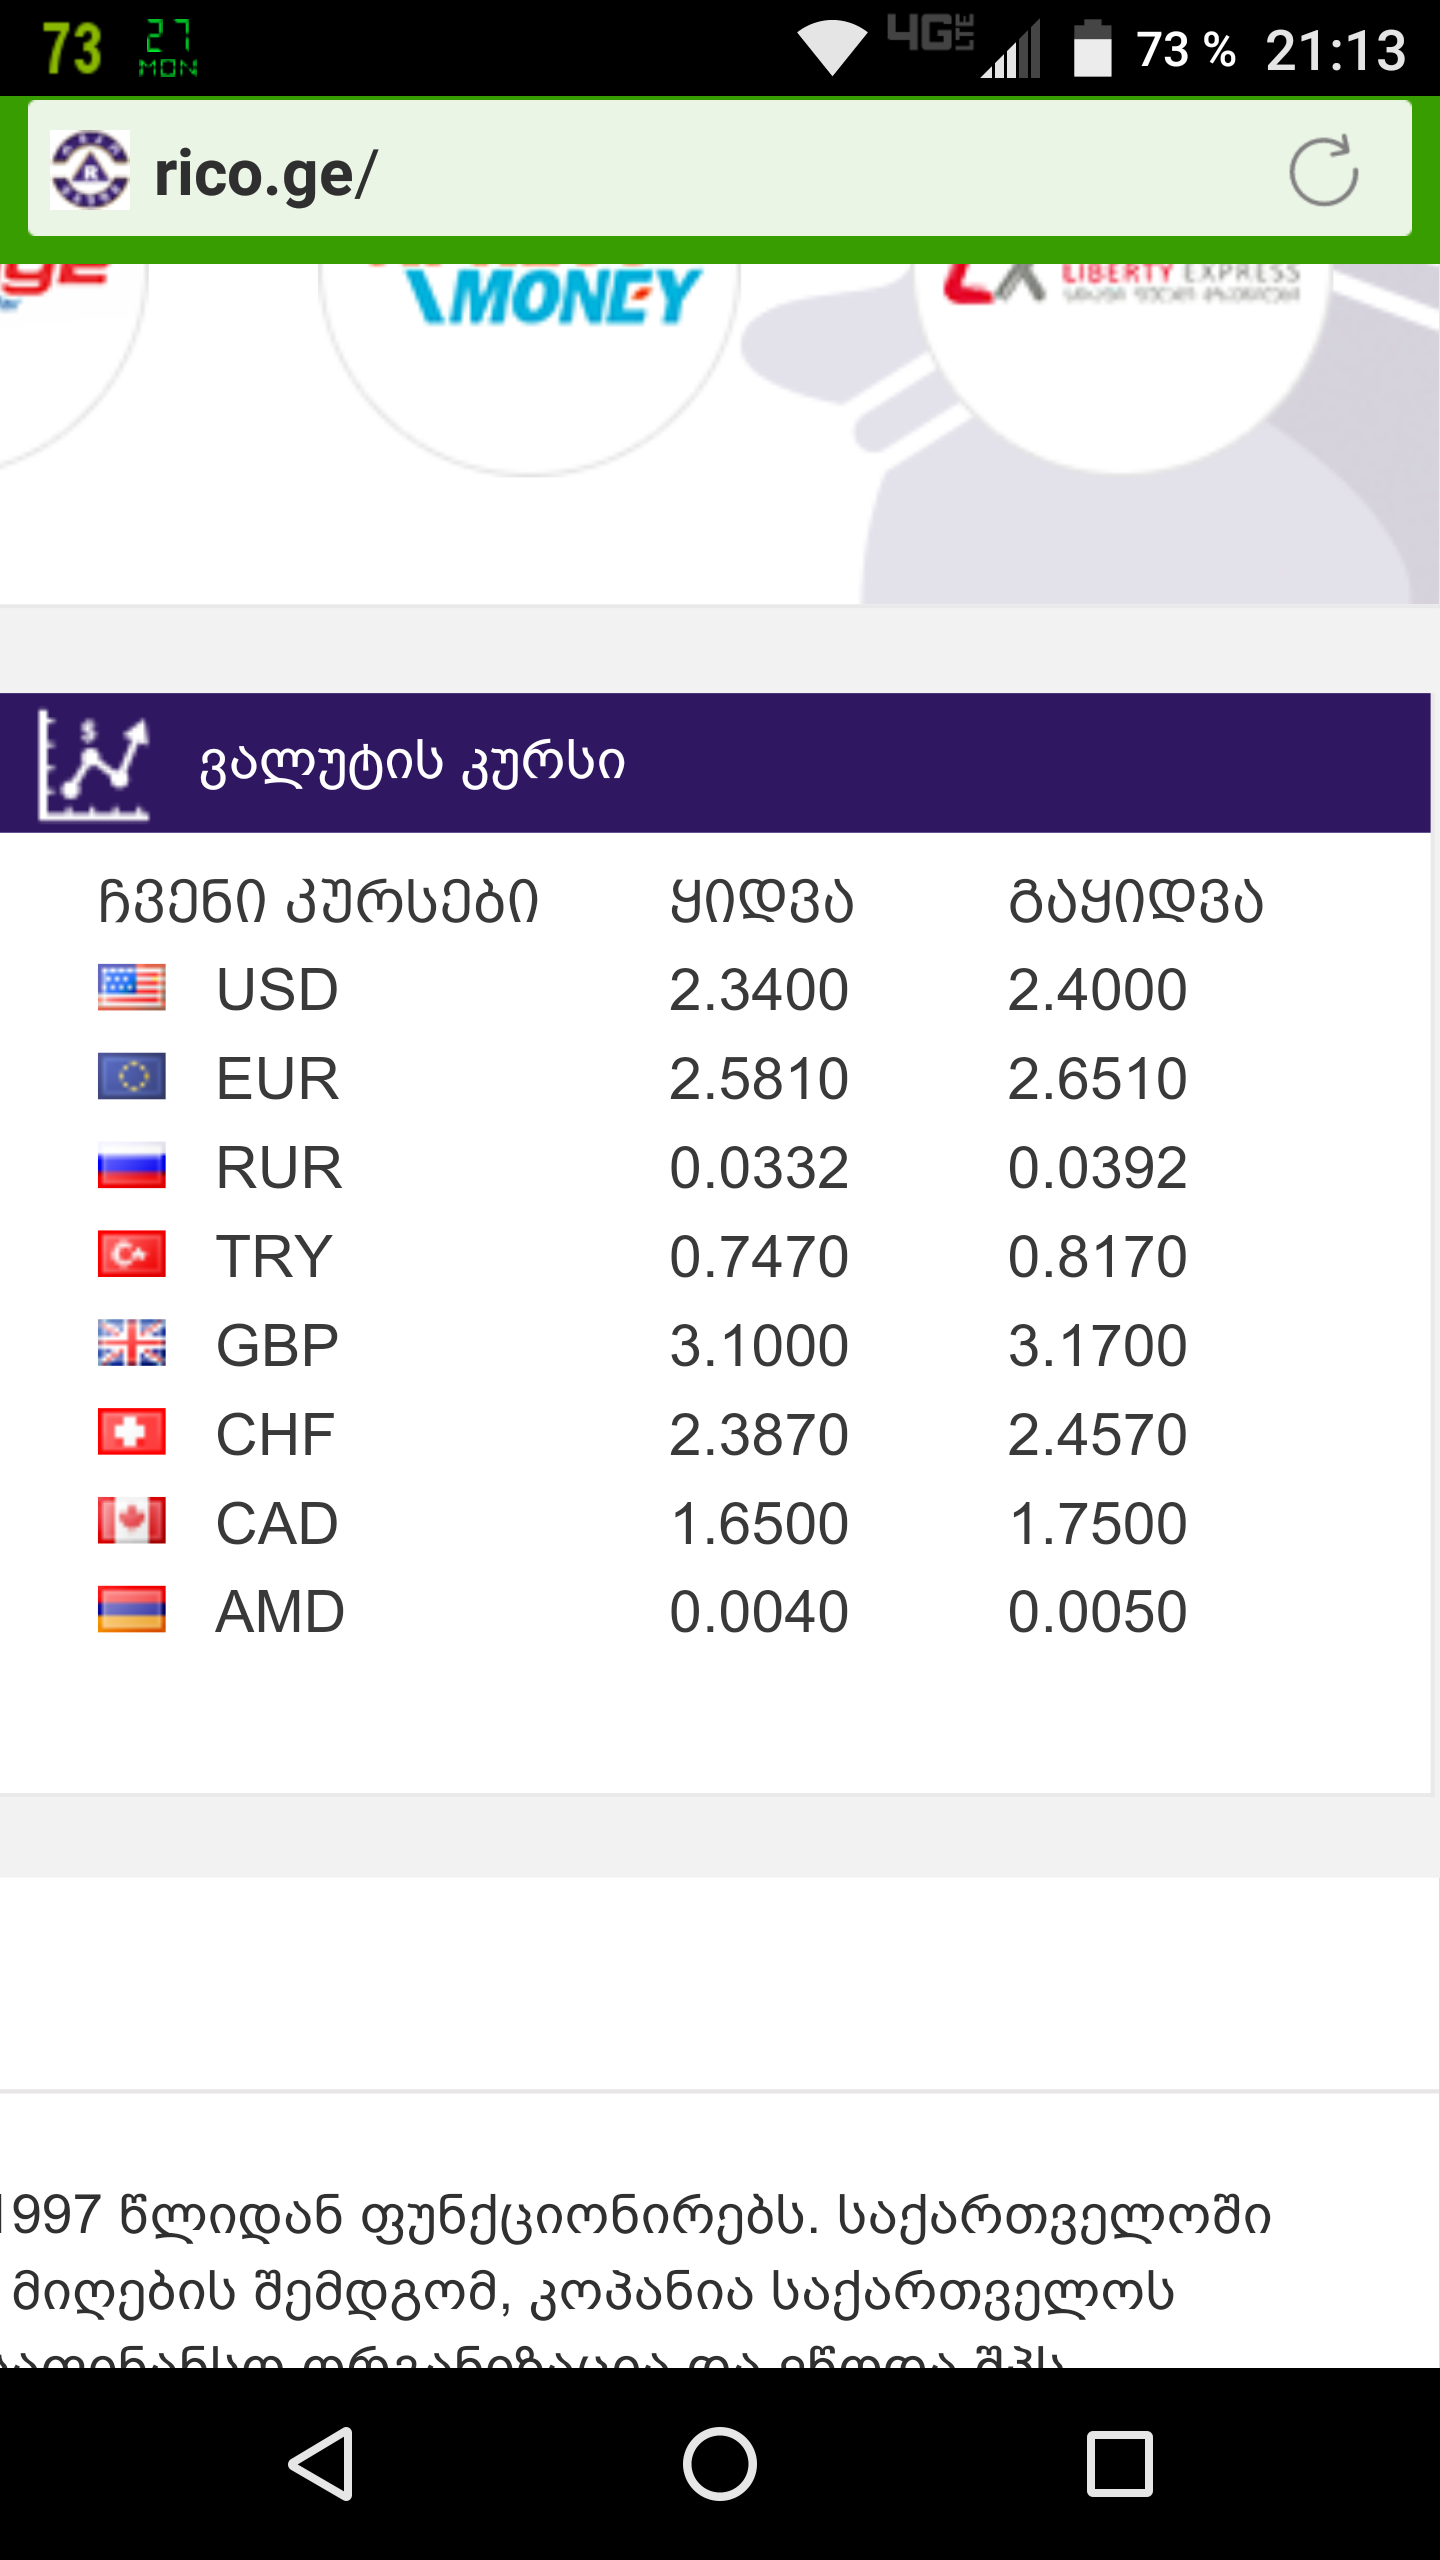Tap the British flag next to GBP

pos(131,1343)
